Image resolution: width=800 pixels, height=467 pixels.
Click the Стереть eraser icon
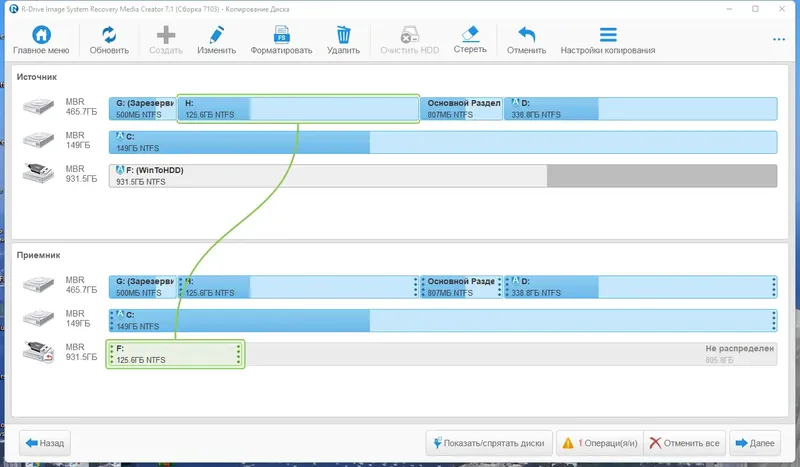pos(470,34)
